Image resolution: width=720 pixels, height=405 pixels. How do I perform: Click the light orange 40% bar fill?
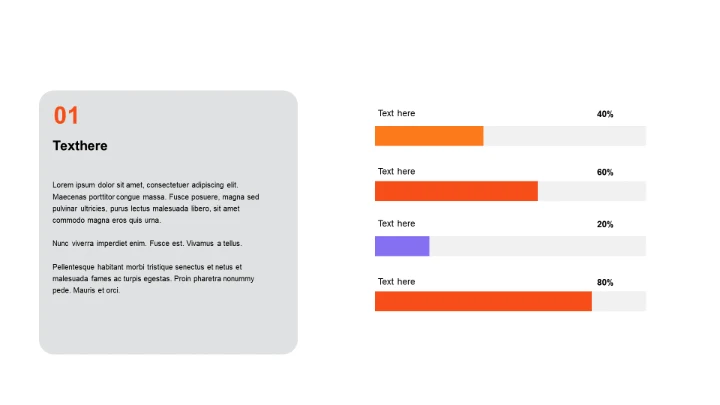click(429, 136)
